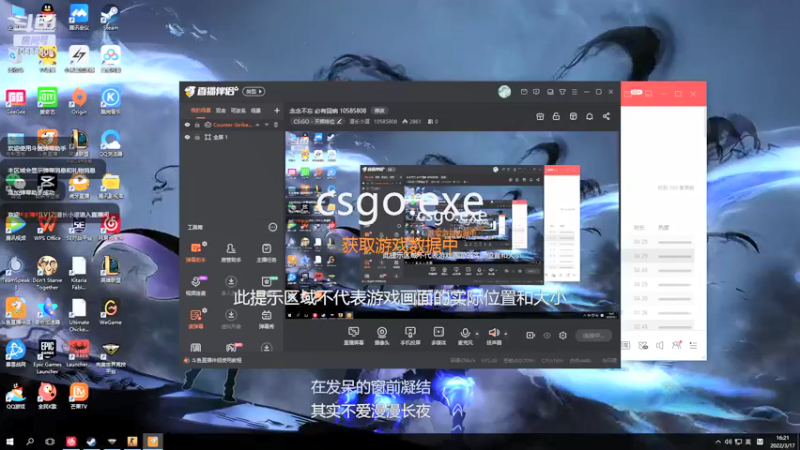Toggle the 扬声器 speaker

click(494, 336)
